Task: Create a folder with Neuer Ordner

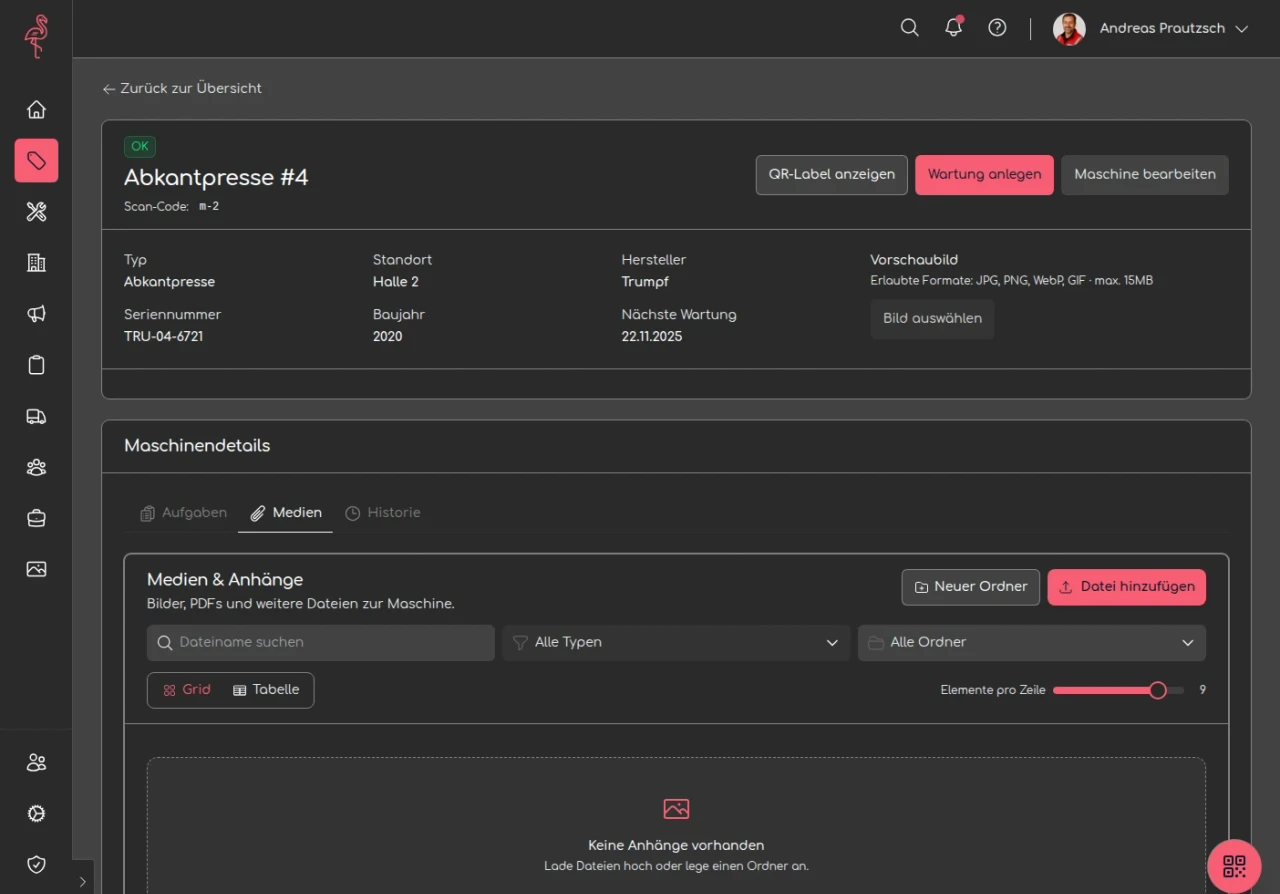Action: pos(971,588)
